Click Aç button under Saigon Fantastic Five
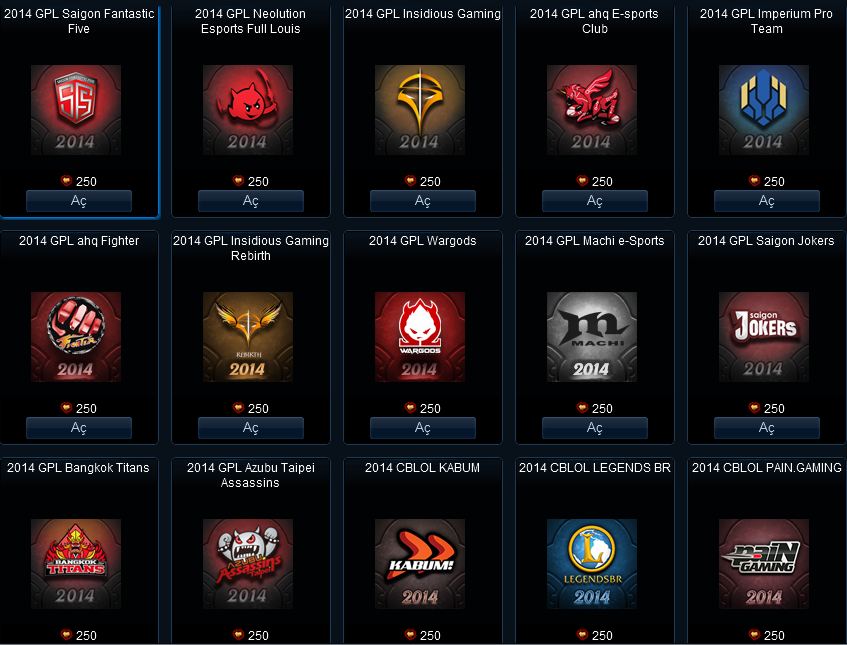The image size is (847, 645). pyautogui.click(x=79, y=201)
